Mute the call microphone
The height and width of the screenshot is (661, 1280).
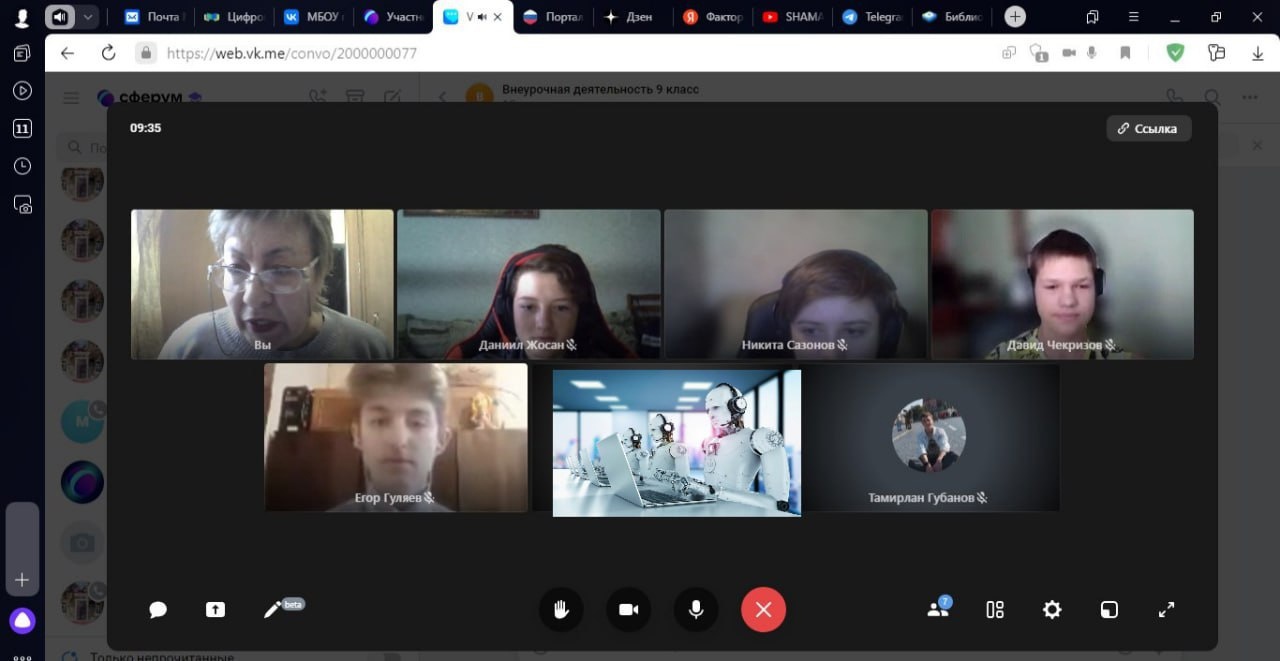695,610
